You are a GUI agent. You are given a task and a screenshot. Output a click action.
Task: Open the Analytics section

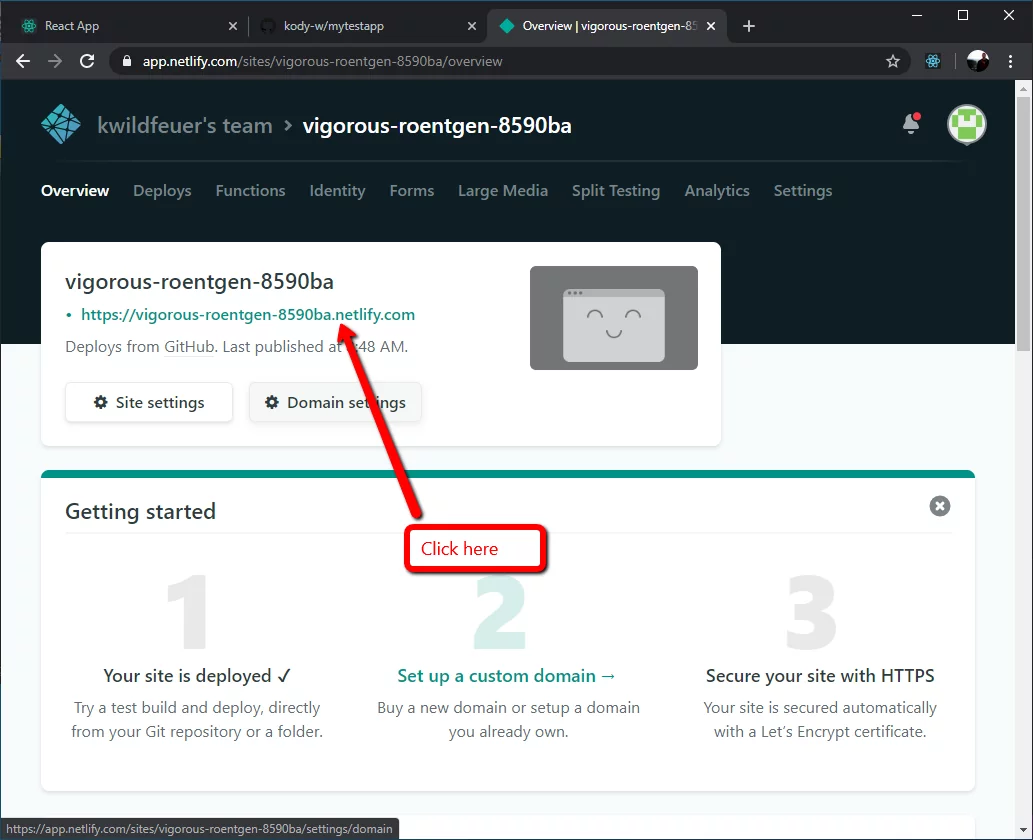[717, 190]
